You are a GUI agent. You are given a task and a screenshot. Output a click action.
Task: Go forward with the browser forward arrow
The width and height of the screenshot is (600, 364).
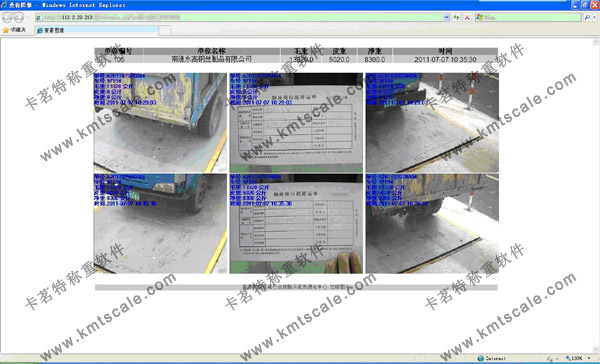tap(19, 17)
